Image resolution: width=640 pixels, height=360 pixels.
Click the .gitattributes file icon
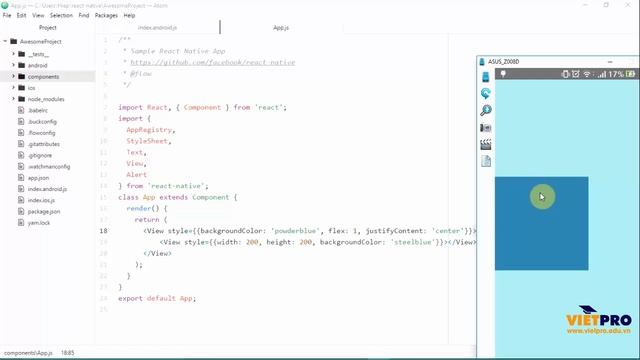pyautogui.click(x=21, y=144)
